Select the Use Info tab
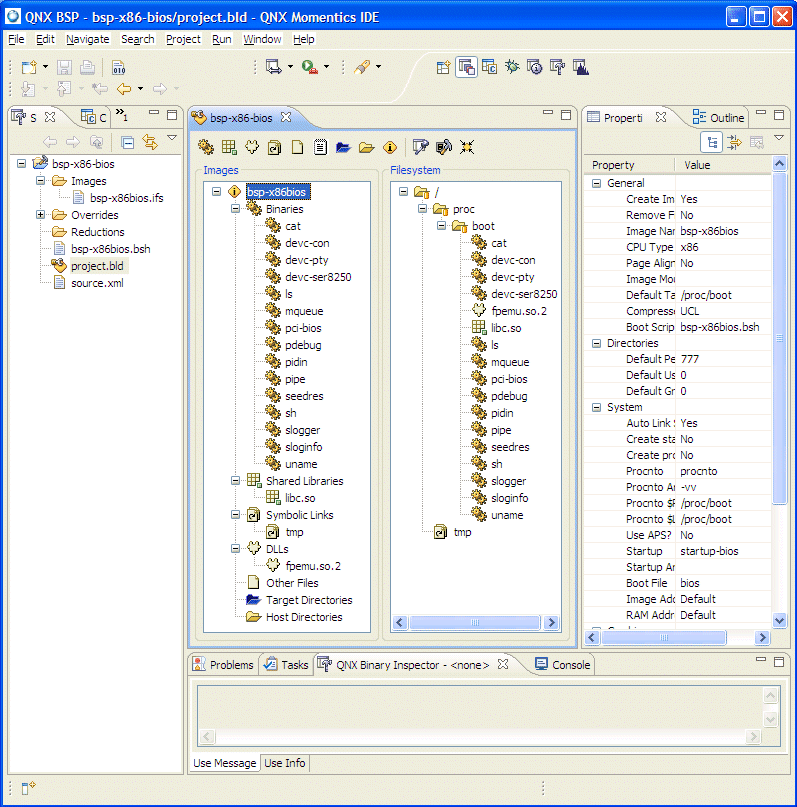Screen dimensions: 797x807 tap(285, 763)
